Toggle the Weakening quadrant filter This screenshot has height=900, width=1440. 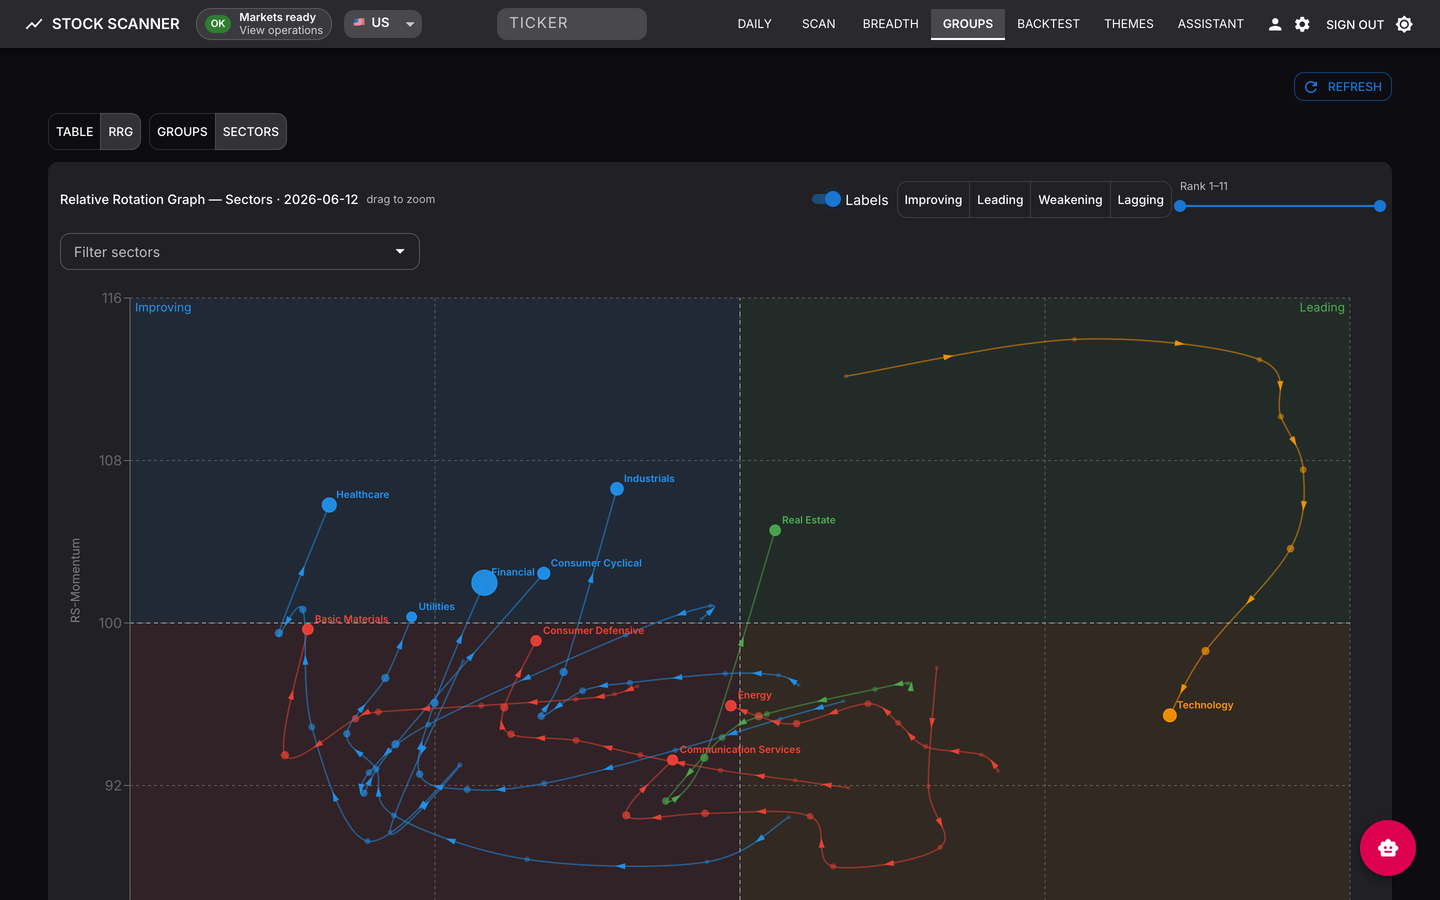tap(1070, 200)
